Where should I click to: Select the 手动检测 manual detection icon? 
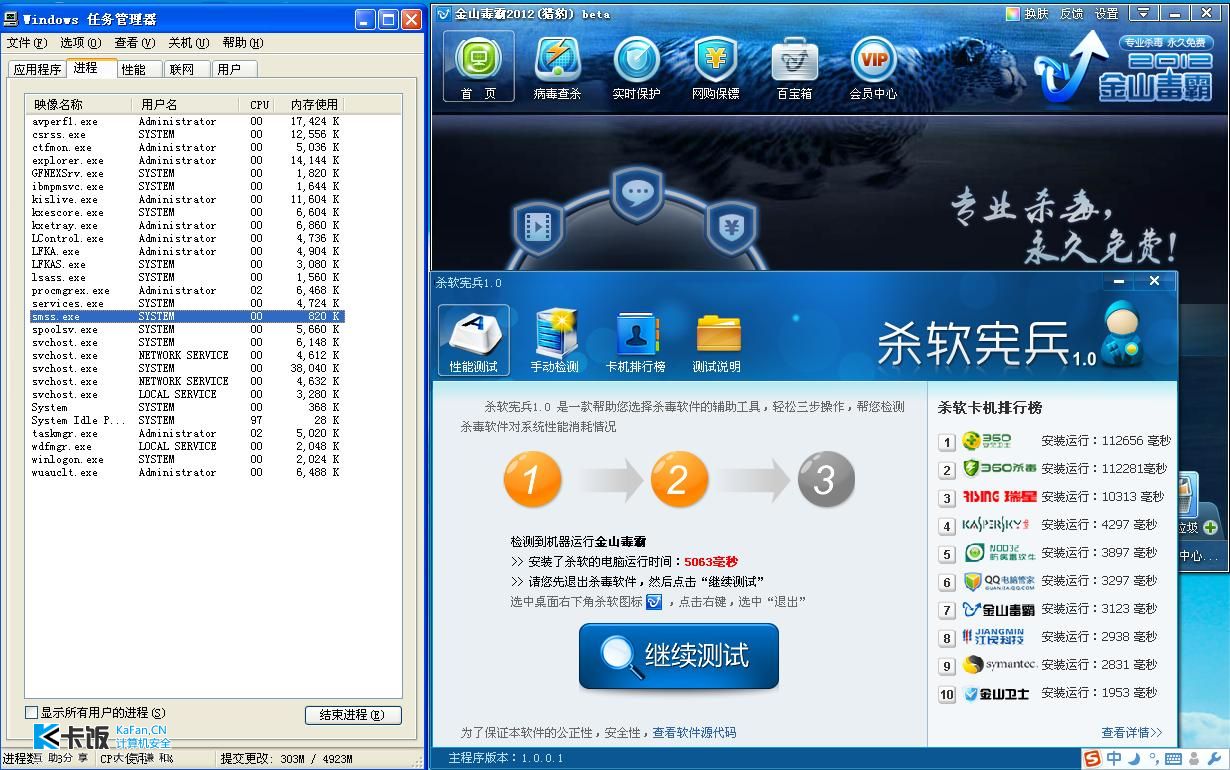pos(555,341)
